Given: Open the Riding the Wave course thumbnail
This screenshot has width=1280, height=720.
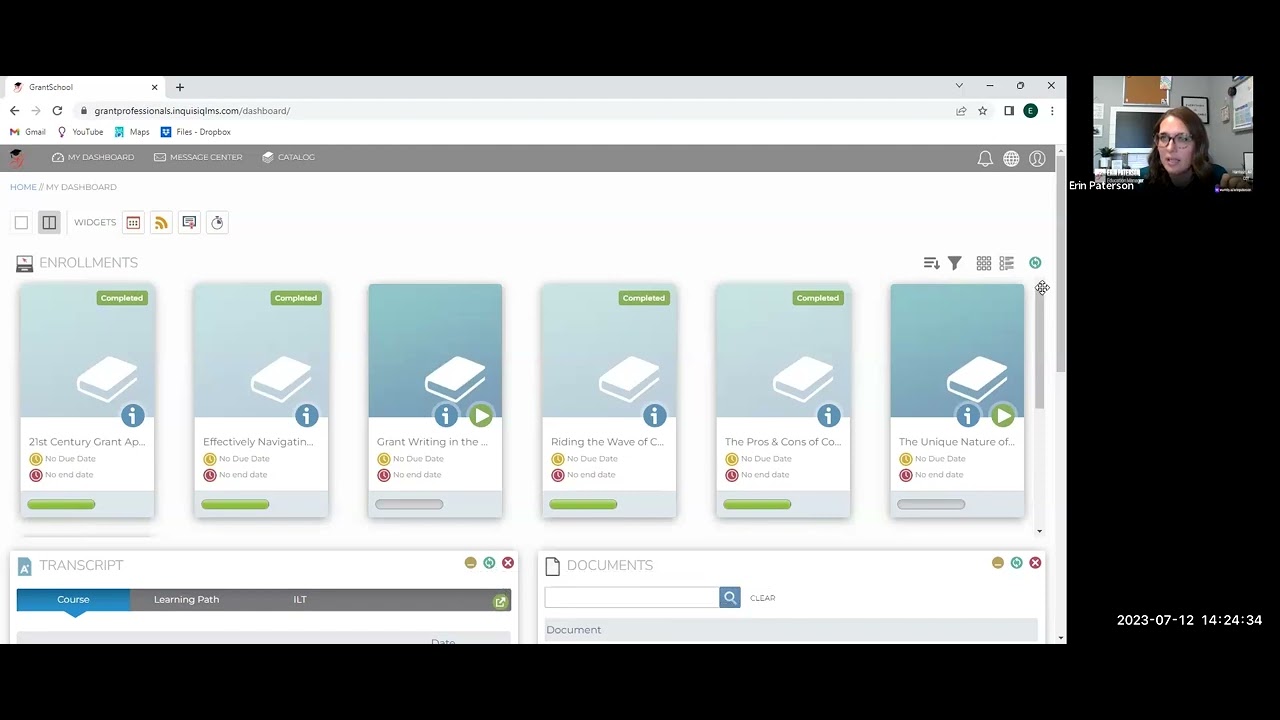Looking at the screenshot, I should pyautogui.click(x=609, y=351).
